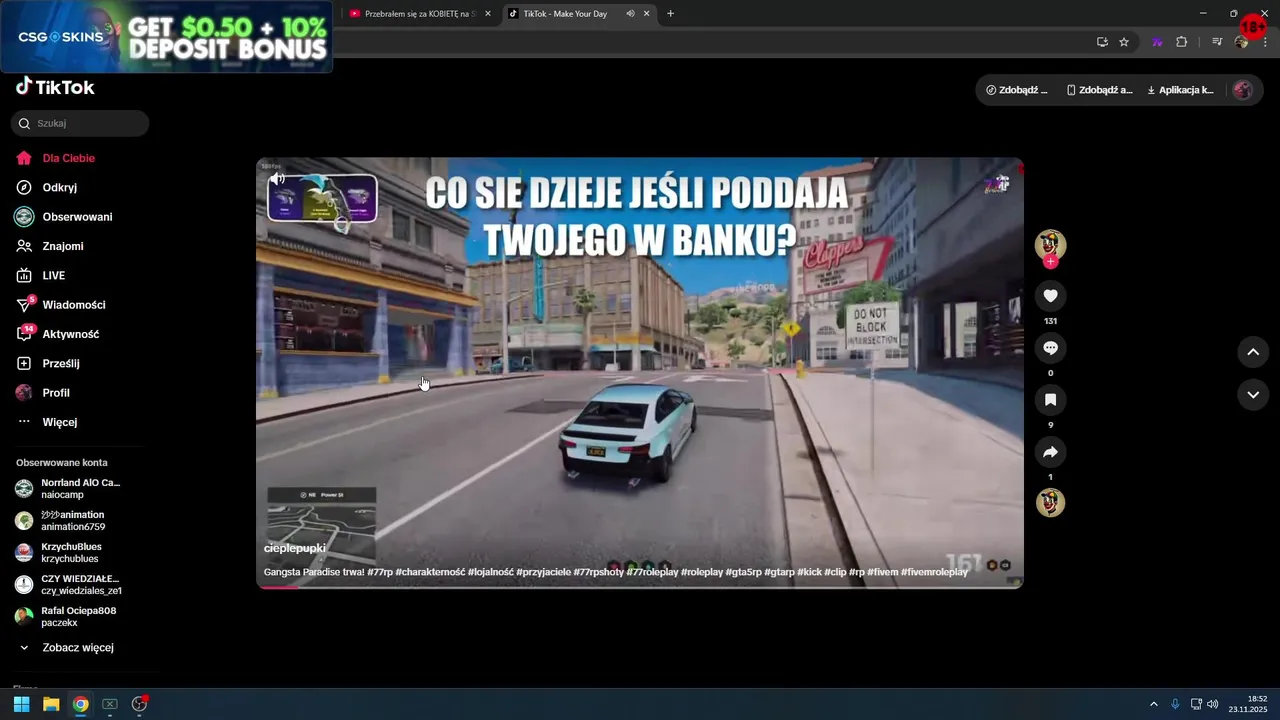The height and width of the screenshot is (720, 1280).
Task: Click the first Zdobądź... coin button
Action: (1016, 90)
